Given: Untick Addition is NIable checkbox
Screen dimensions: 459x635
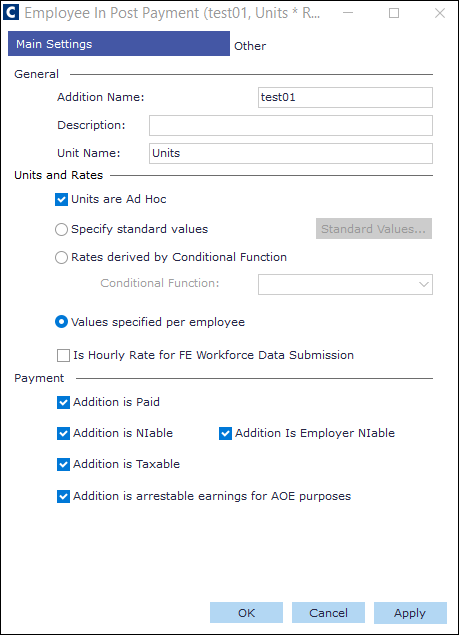Looking at the screenshot, I should tap(64, 434).
